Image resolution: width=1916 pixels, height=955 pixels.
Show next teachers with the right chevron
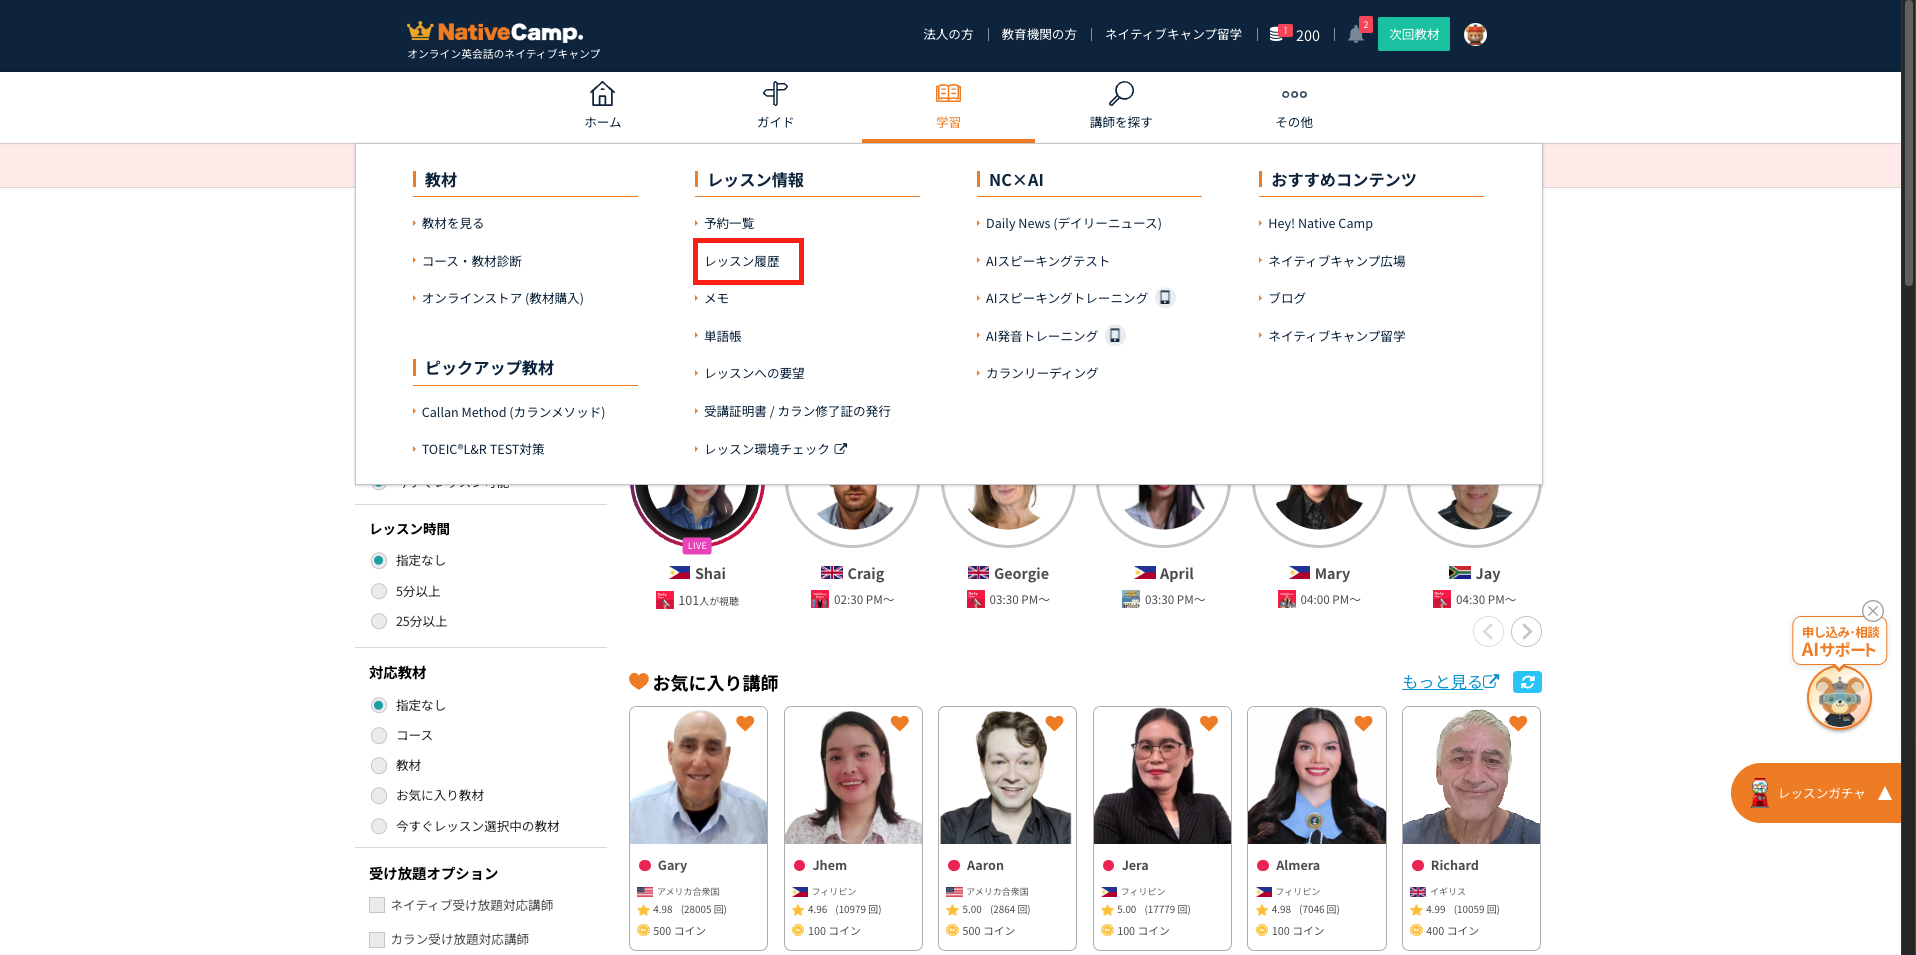pyautogui.click(x=1526, y=632)
